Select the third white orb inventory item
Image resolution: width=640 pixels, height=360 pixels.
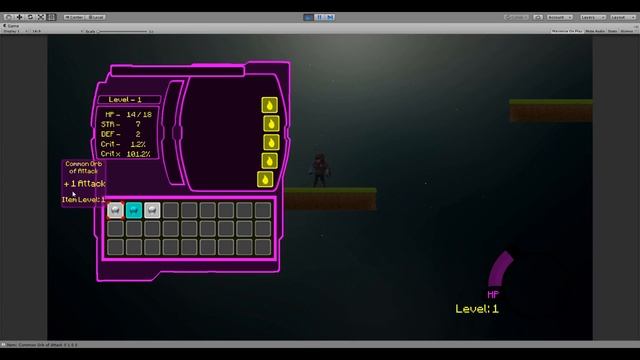(152, 210)
